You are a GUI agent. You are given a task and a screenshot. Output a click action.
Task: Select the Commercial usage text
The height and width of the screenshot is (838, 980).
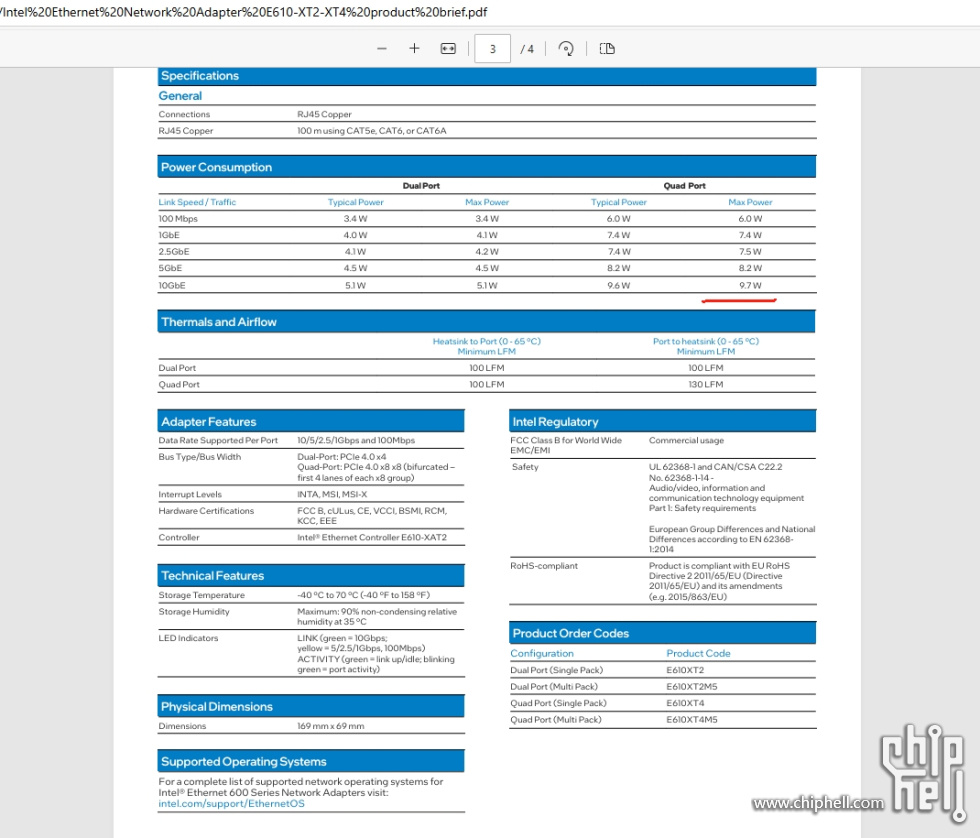[x=686, y=441]
